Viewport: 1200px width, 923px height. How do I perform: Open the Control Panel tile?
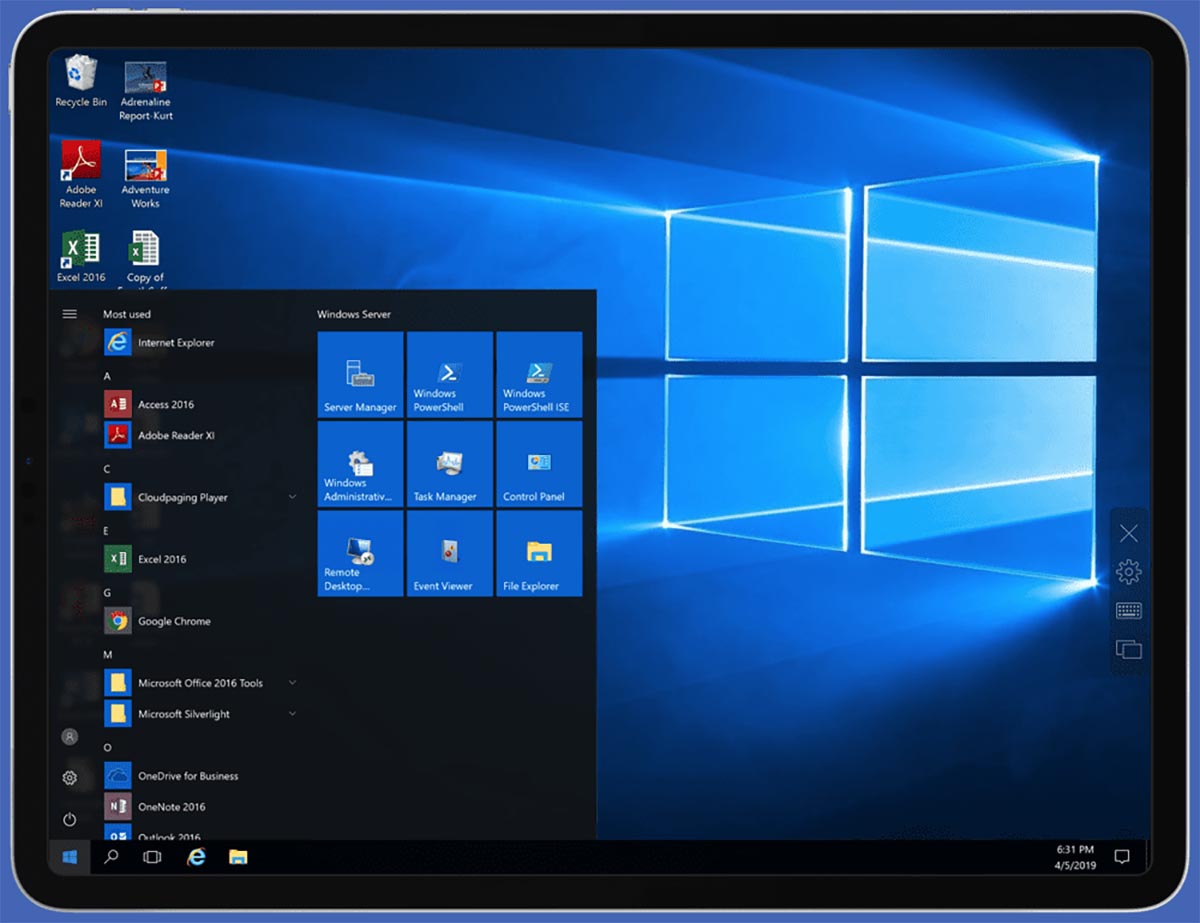point(539,464)
